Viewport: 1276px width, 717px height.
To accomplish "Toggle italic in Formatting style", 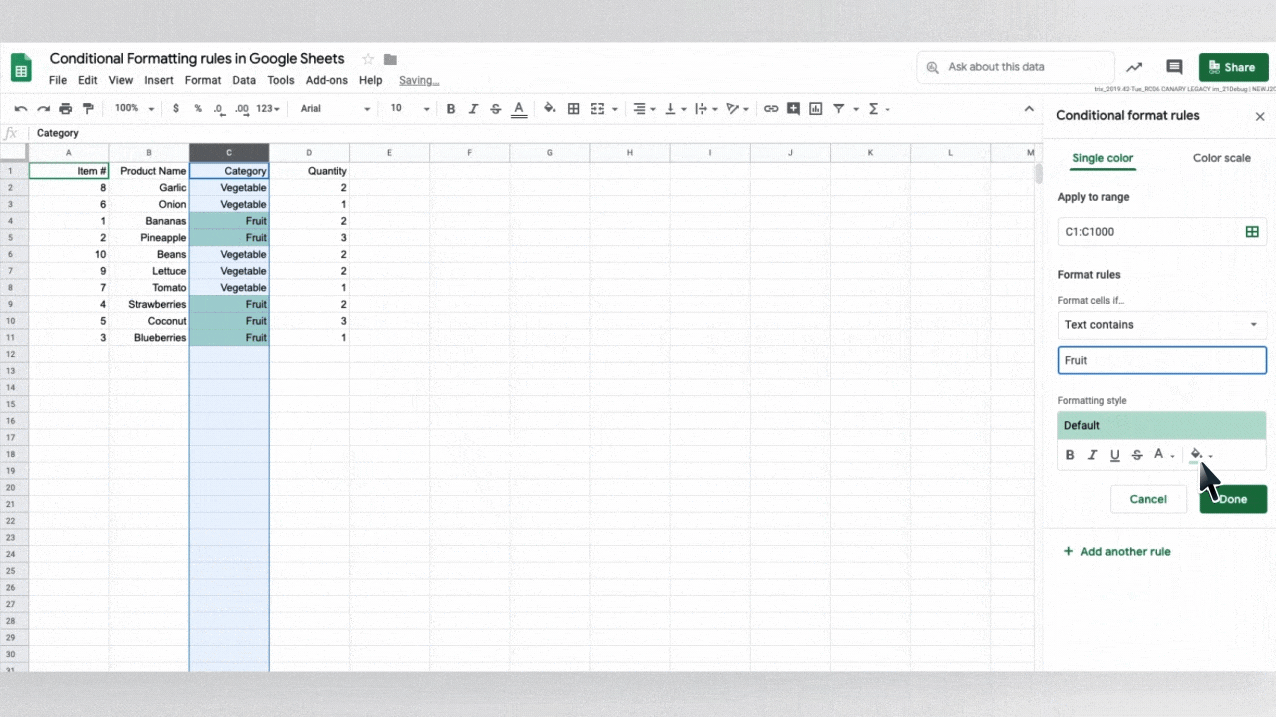I will coord(1092,455).
